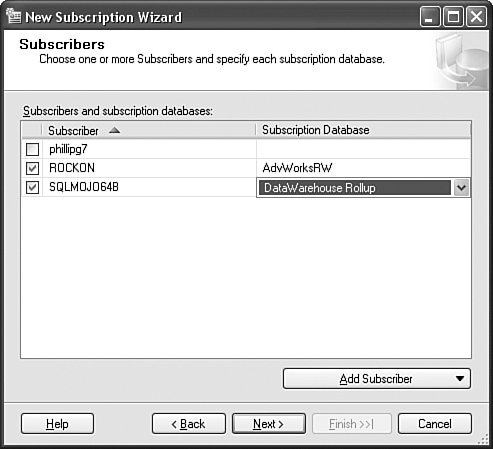Uncheck the ROCKON subscriber checkbox
Image resolution: width=493 pixels, height=449 pixels.
(x=32, y=168)
